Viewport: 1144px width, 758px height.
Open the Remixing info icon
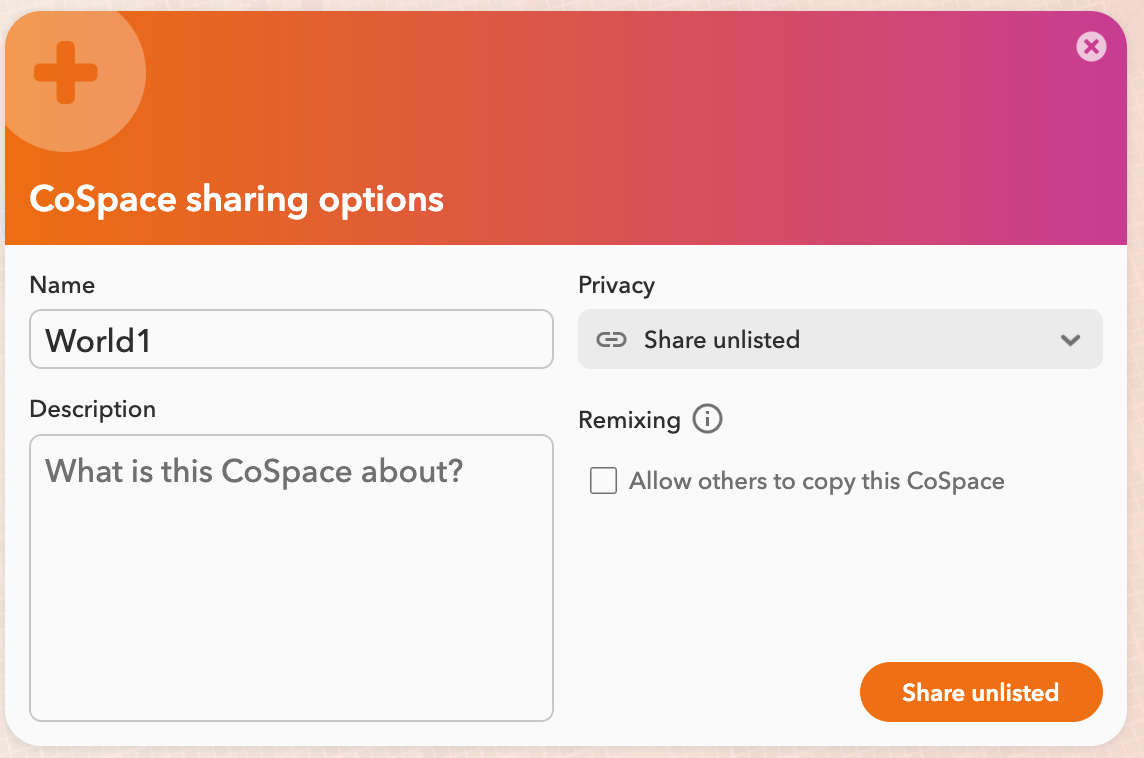707,419
